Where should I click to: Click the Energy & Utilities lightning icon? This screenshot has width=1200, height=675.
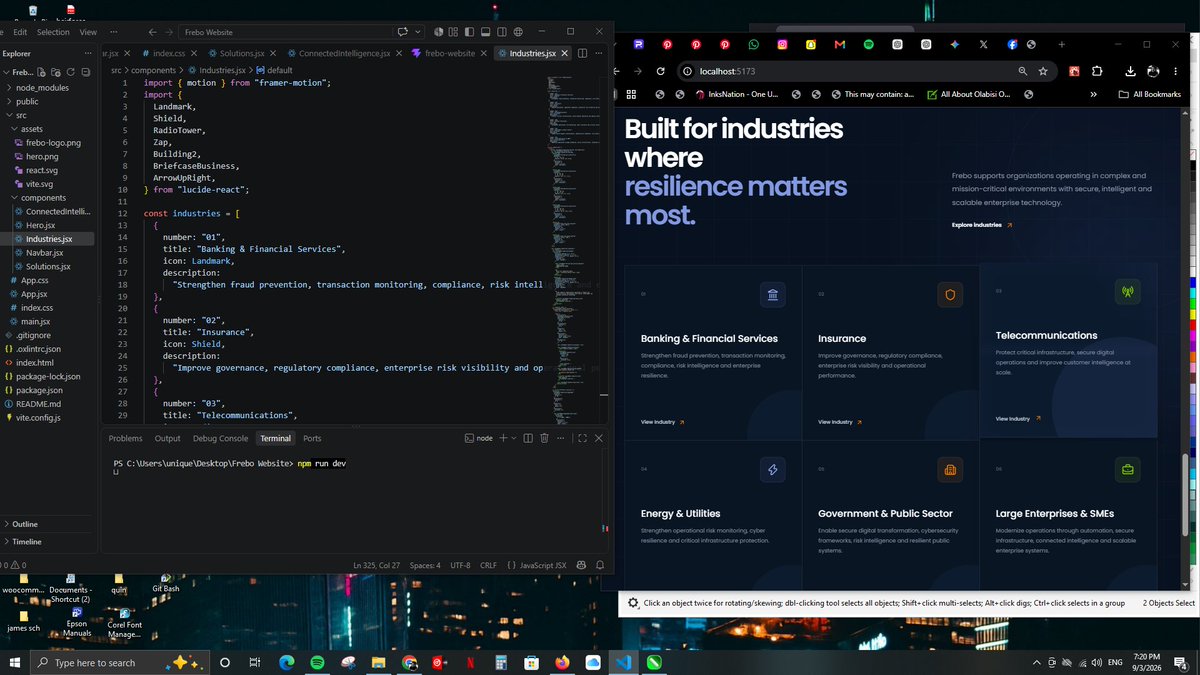coord(772,469)
